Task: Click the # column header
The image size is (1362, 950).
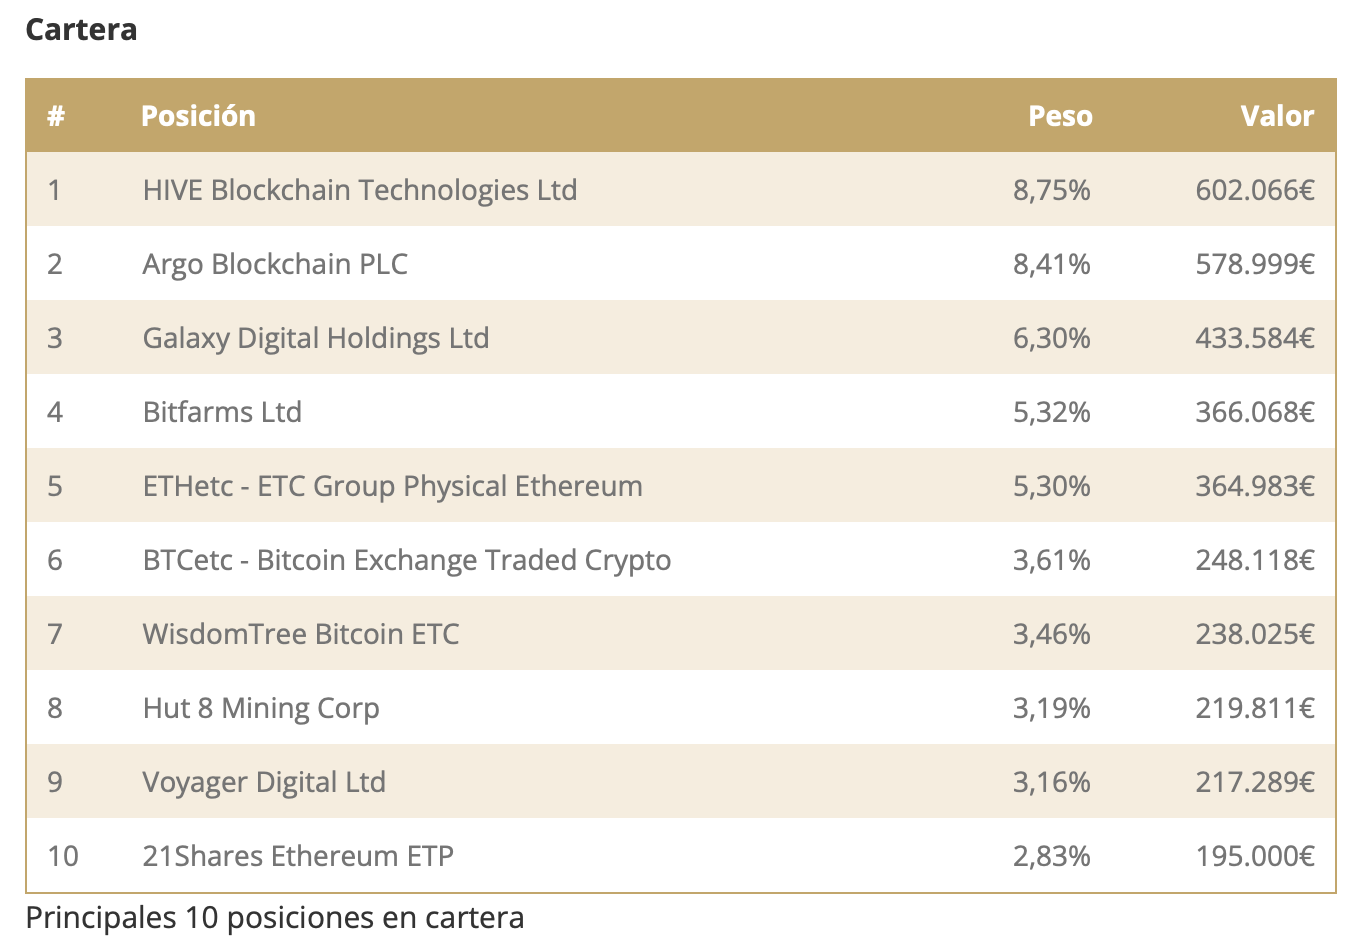Action: tap(56, 116)
